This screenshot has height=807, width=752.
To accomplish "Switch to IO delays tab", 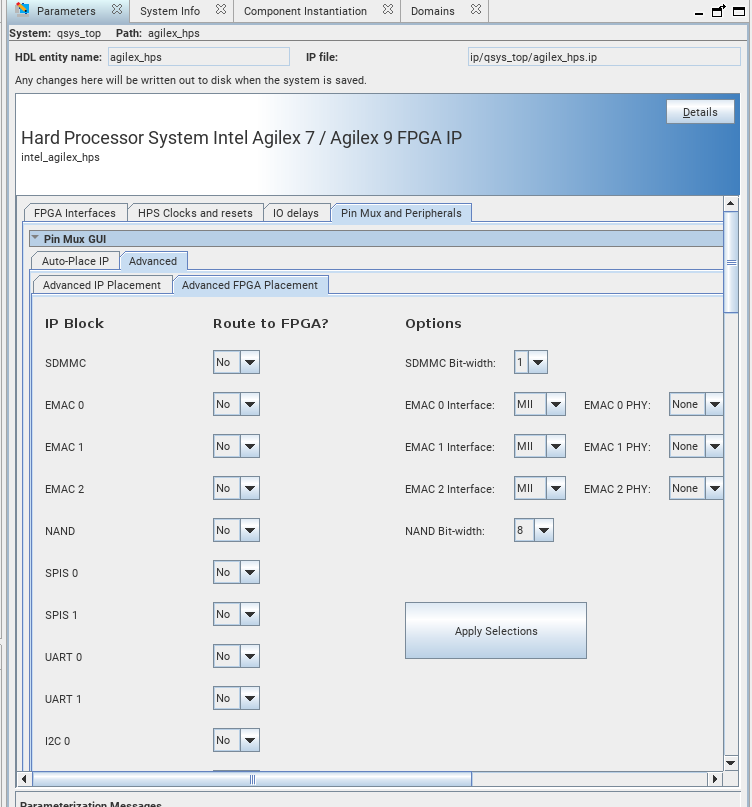I will (x=296, y=213).
